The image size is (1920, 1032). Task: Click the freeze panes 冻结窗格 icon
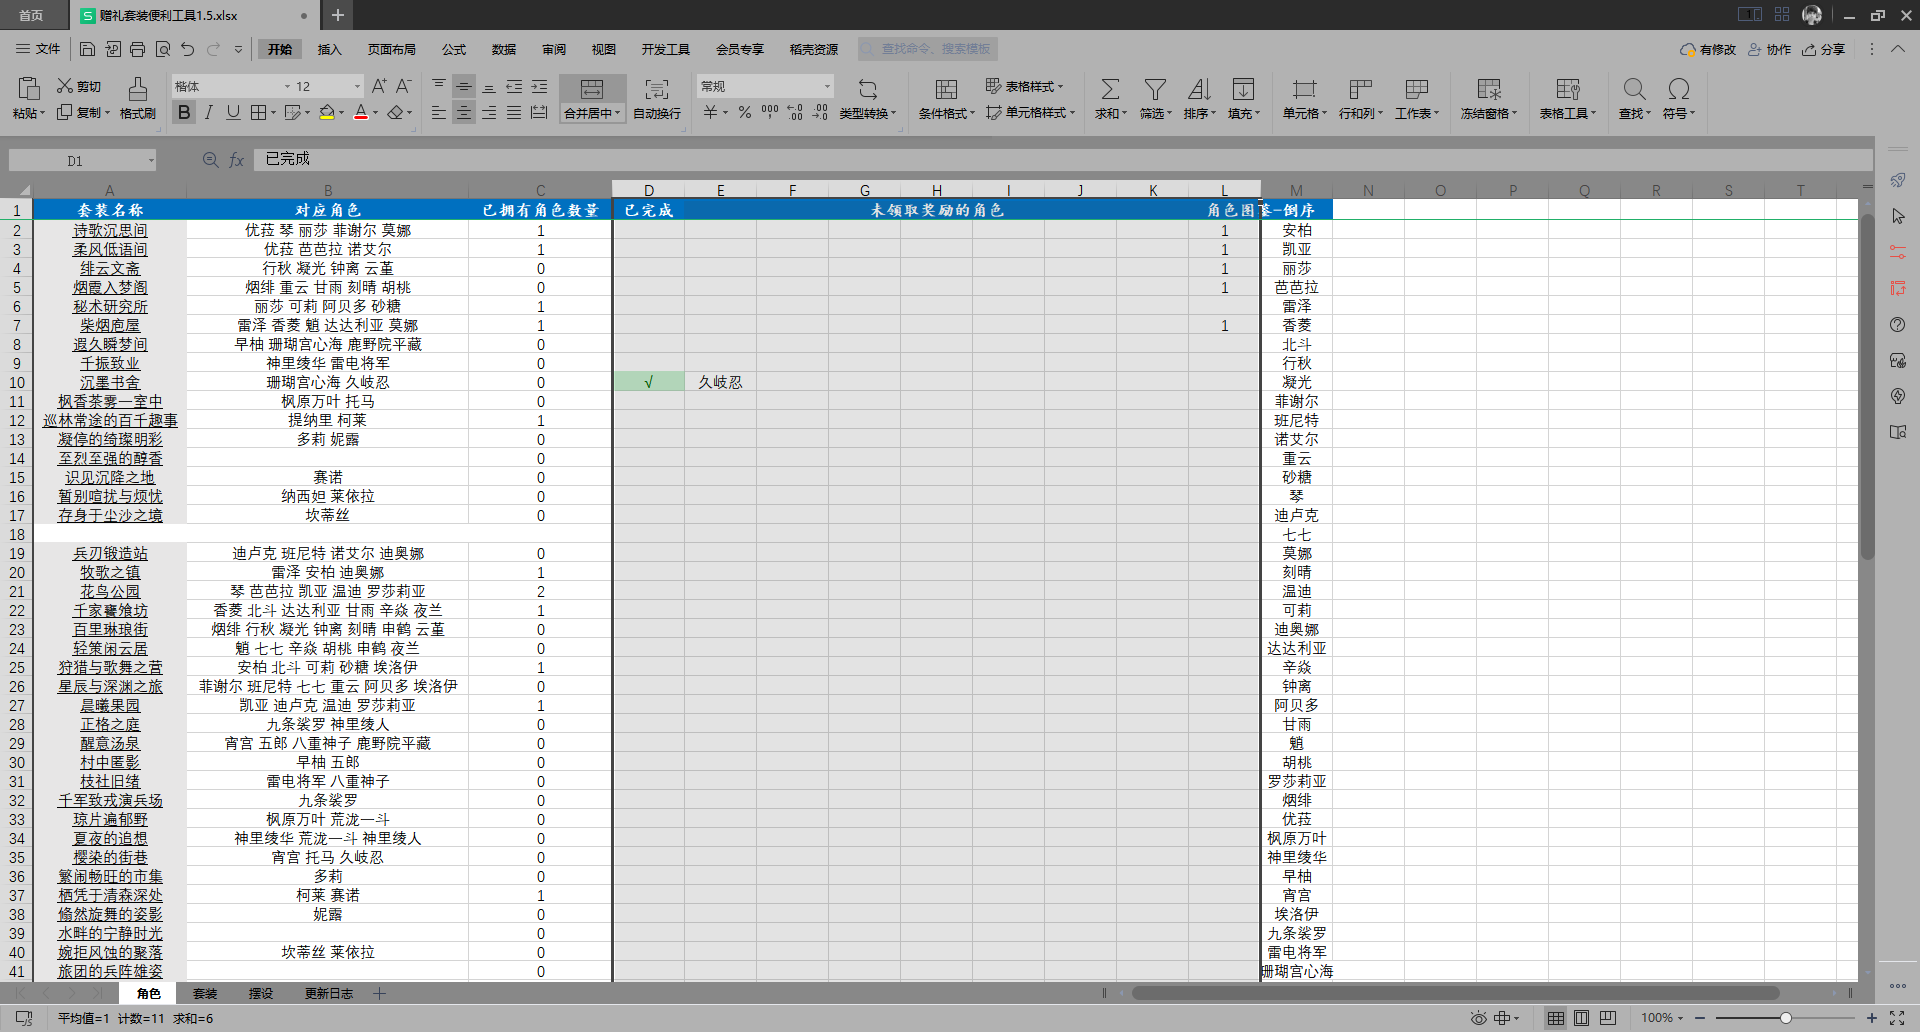[1489, 89]
